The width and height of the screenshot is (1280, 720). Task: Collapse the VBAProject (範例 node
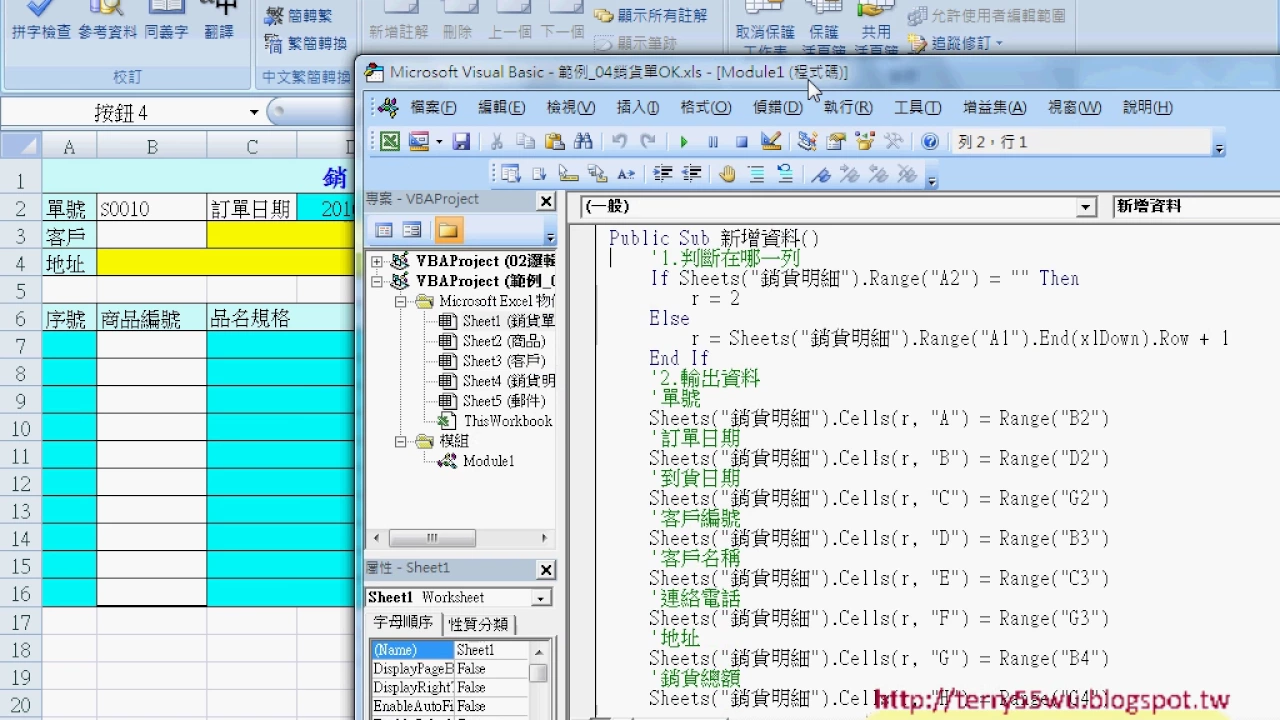coord(377,281)
